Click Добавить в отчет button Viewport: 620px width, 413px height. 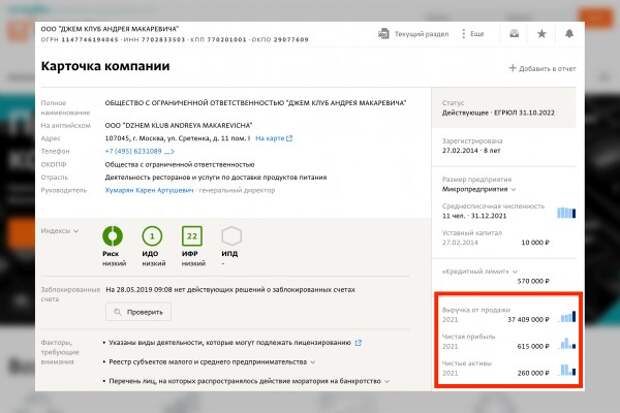click(542, 68)
